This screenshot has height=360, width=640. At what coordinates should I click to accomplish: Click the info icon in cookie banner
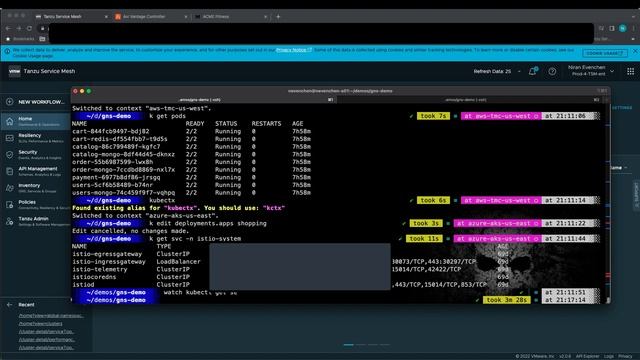pos(7,51)
